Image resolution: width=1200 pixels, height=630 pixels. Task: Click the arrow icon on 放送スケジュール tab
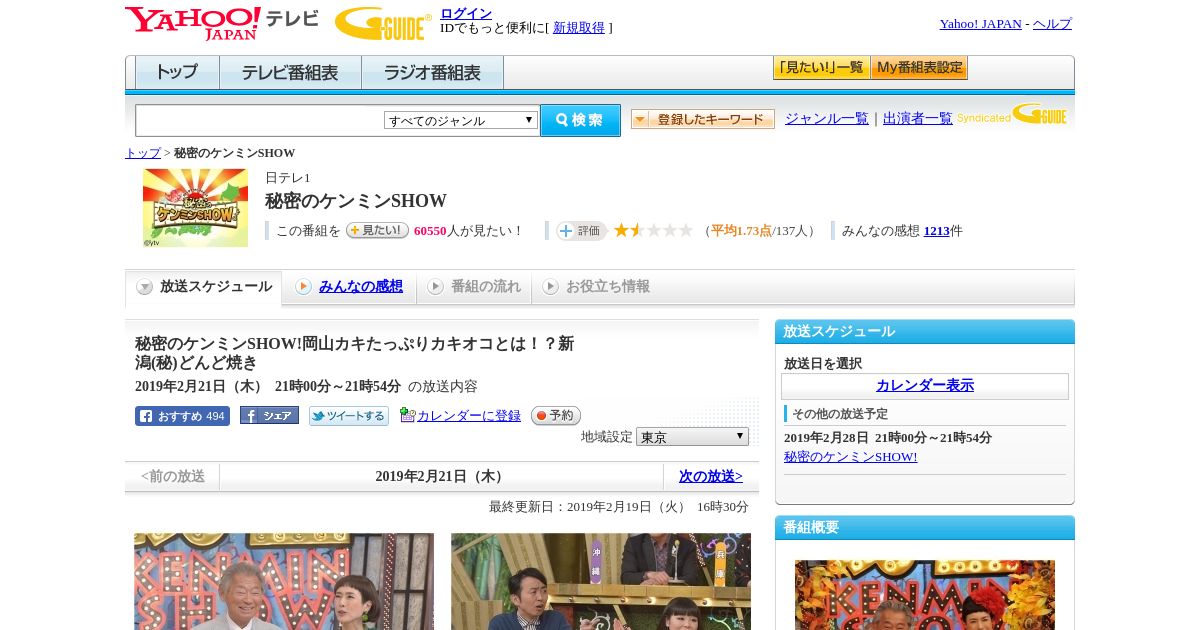tap(145, 287)
